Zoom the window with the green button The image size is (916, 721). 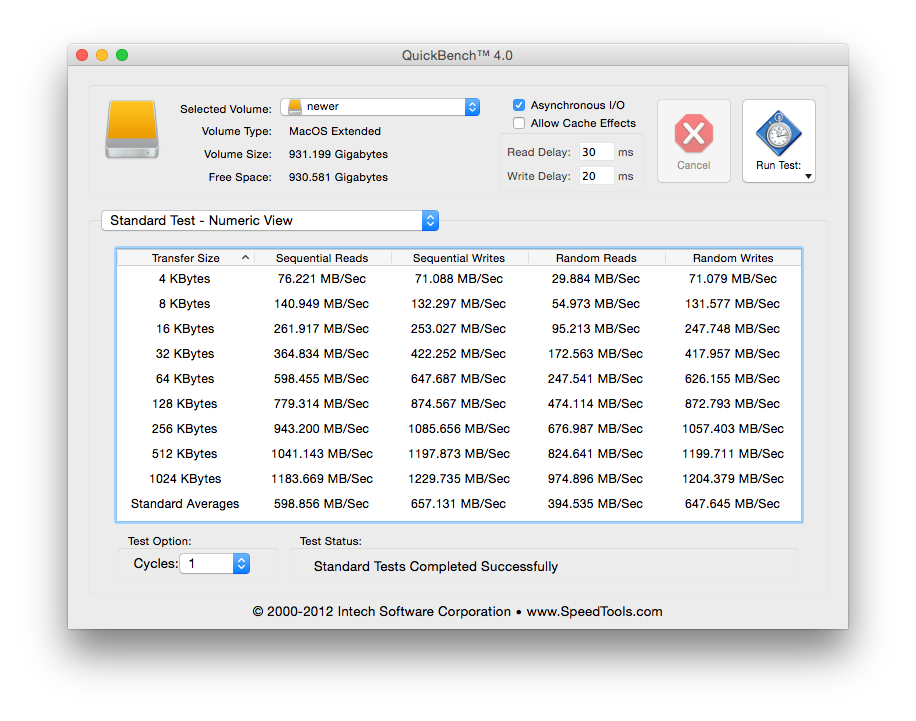(x=122, y=55)
